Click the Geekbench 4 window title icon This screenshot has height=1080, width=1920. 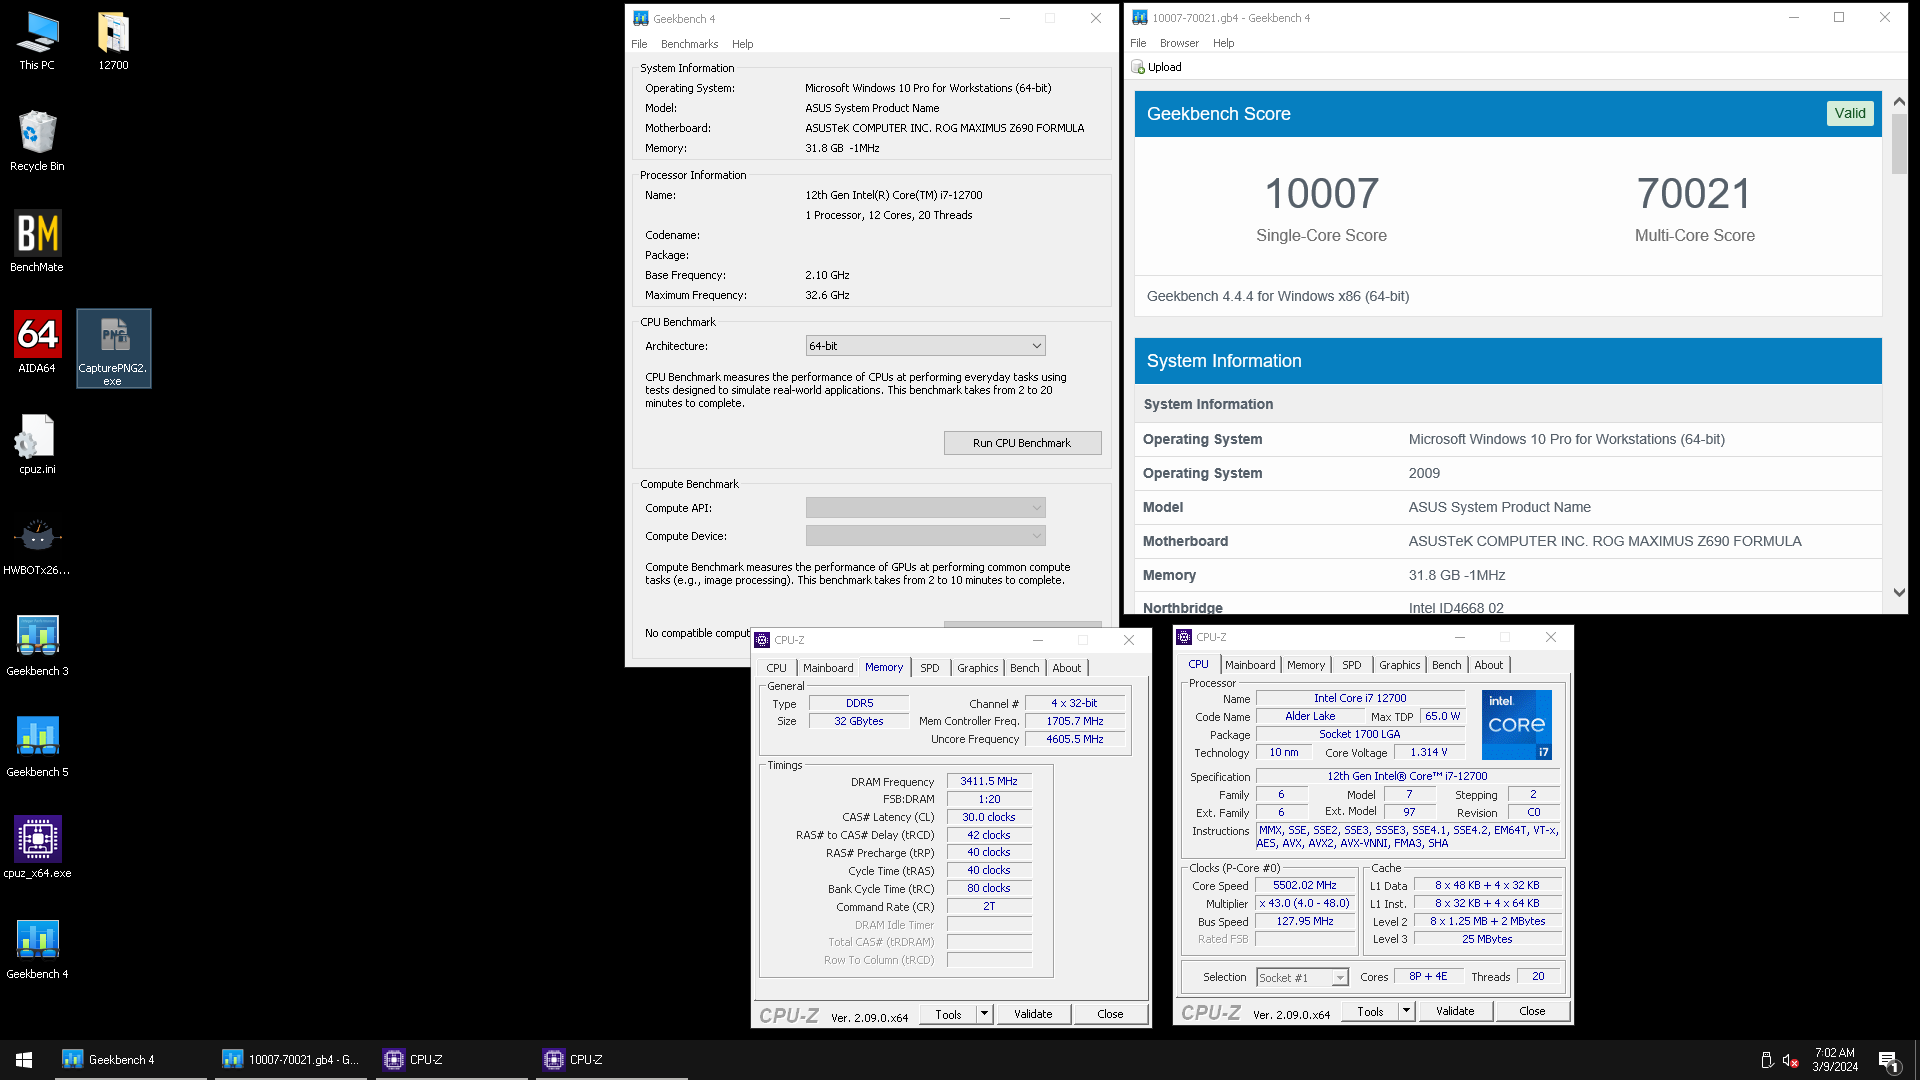pos(641,18)
